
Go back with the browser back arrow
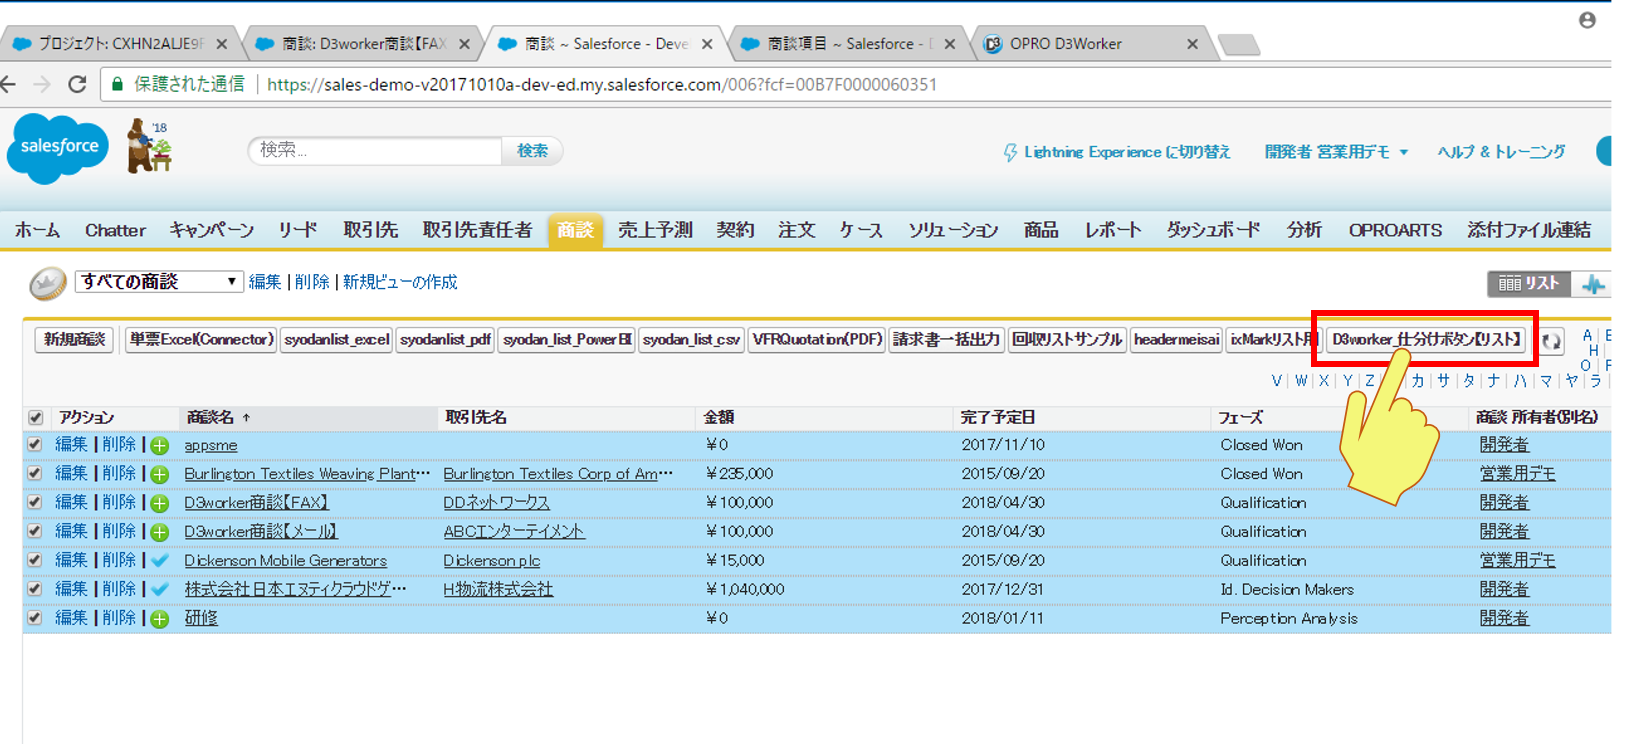[10, 84]
